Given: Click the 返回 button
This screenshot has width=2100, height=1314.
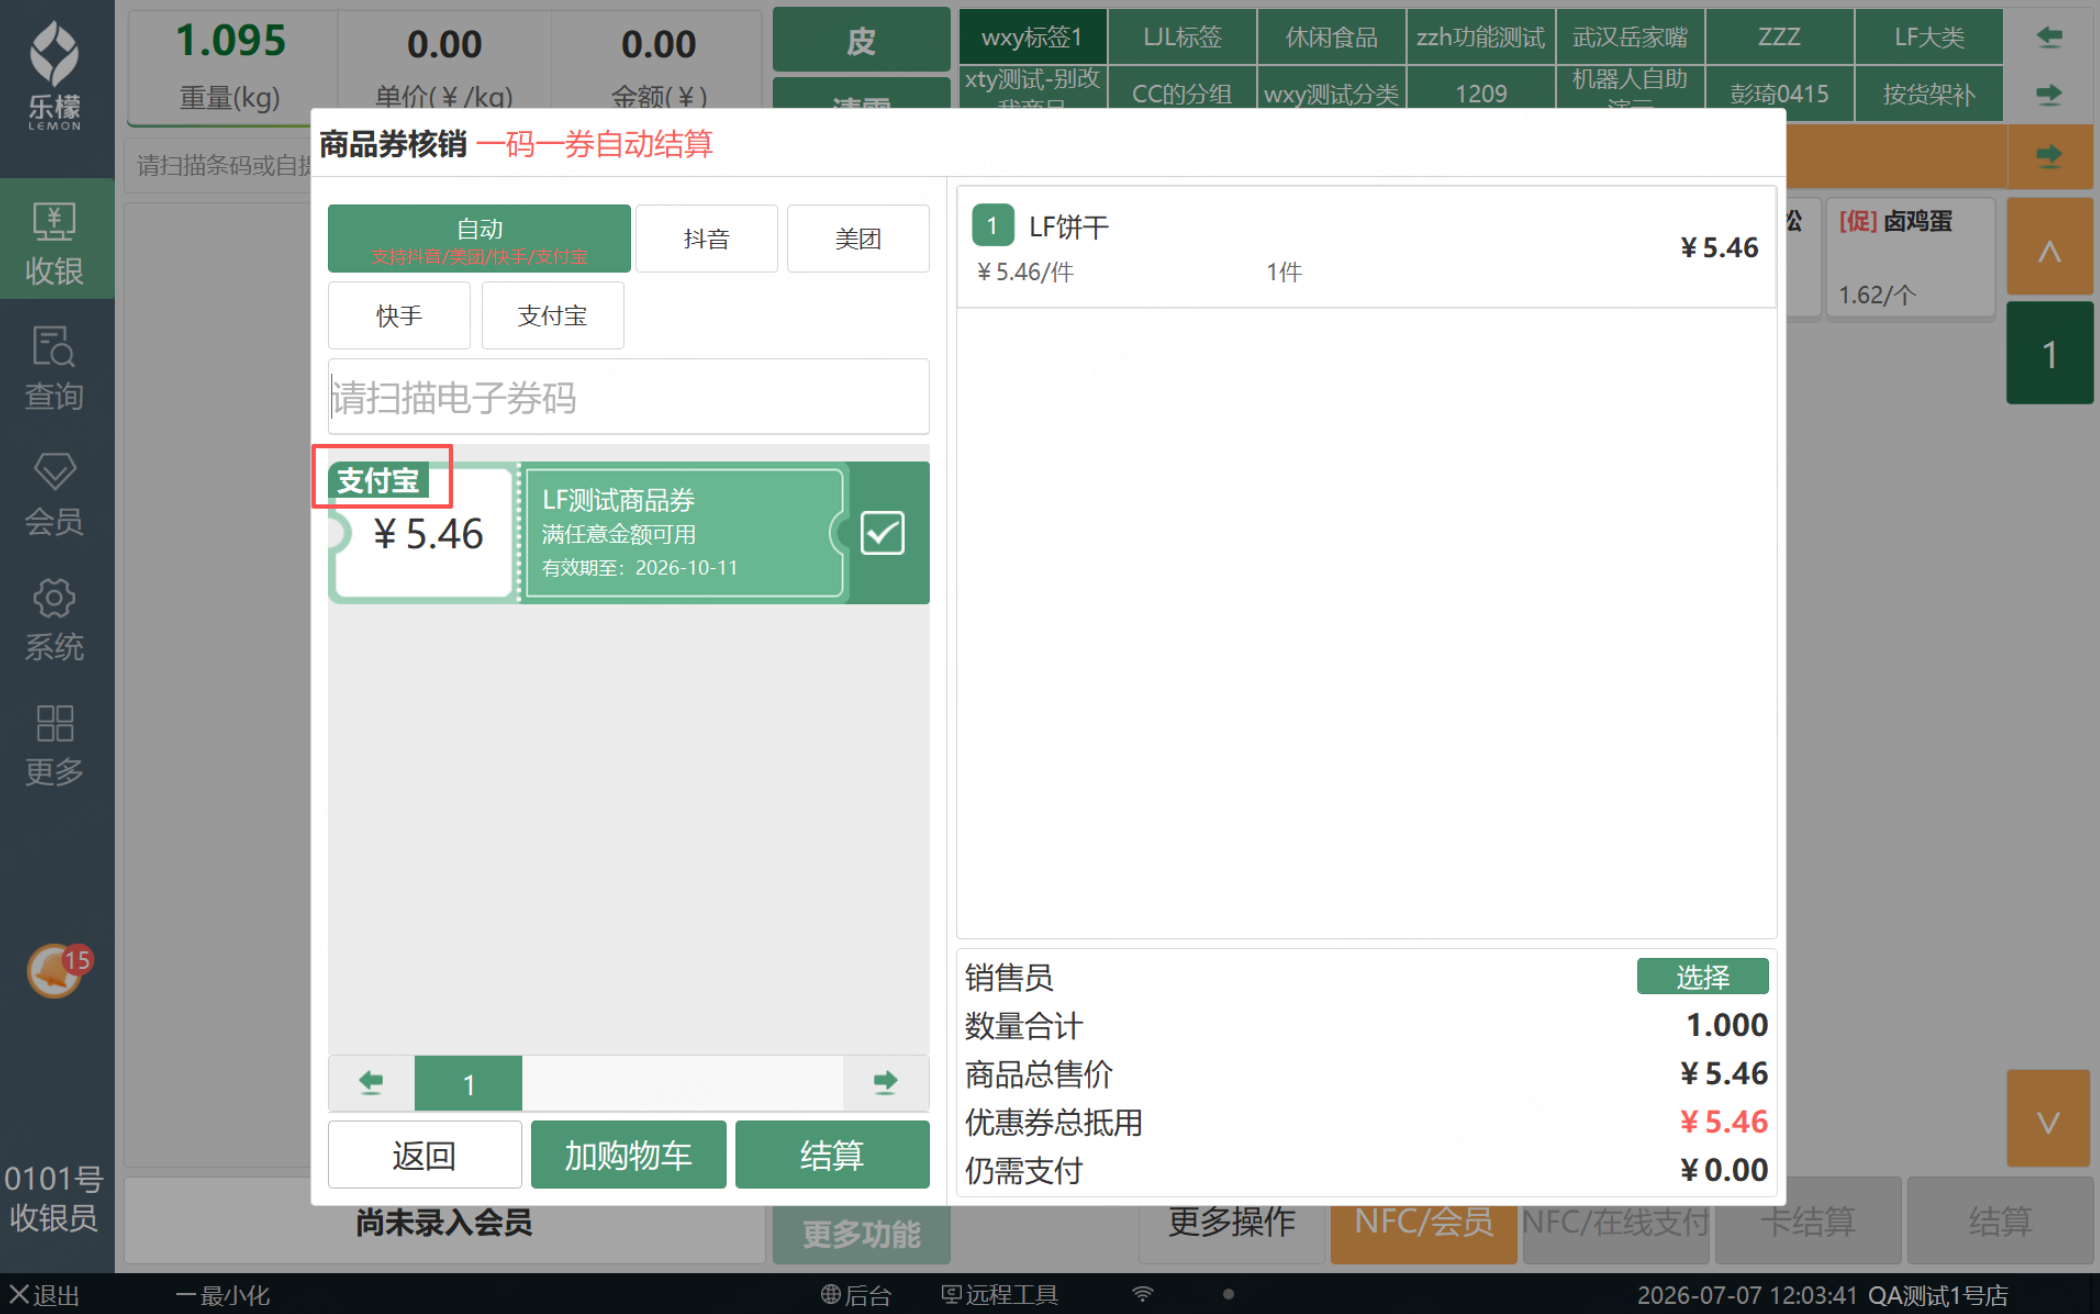Looking at the screenshot, I should 424,1155.
